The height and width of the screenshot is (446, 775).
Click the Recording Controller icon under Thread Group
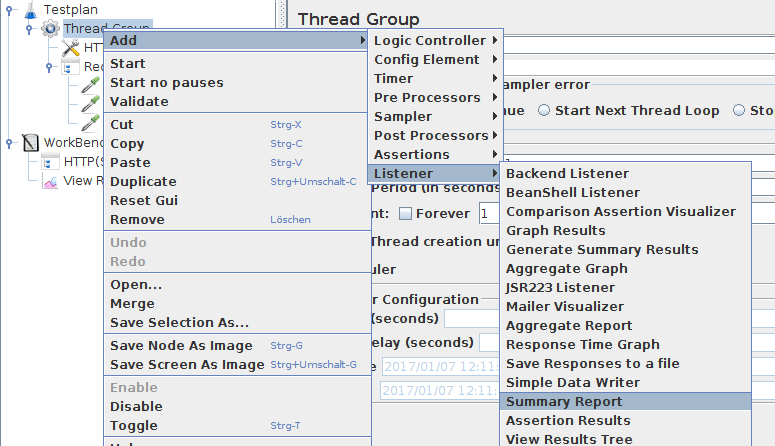pos(70,67)
